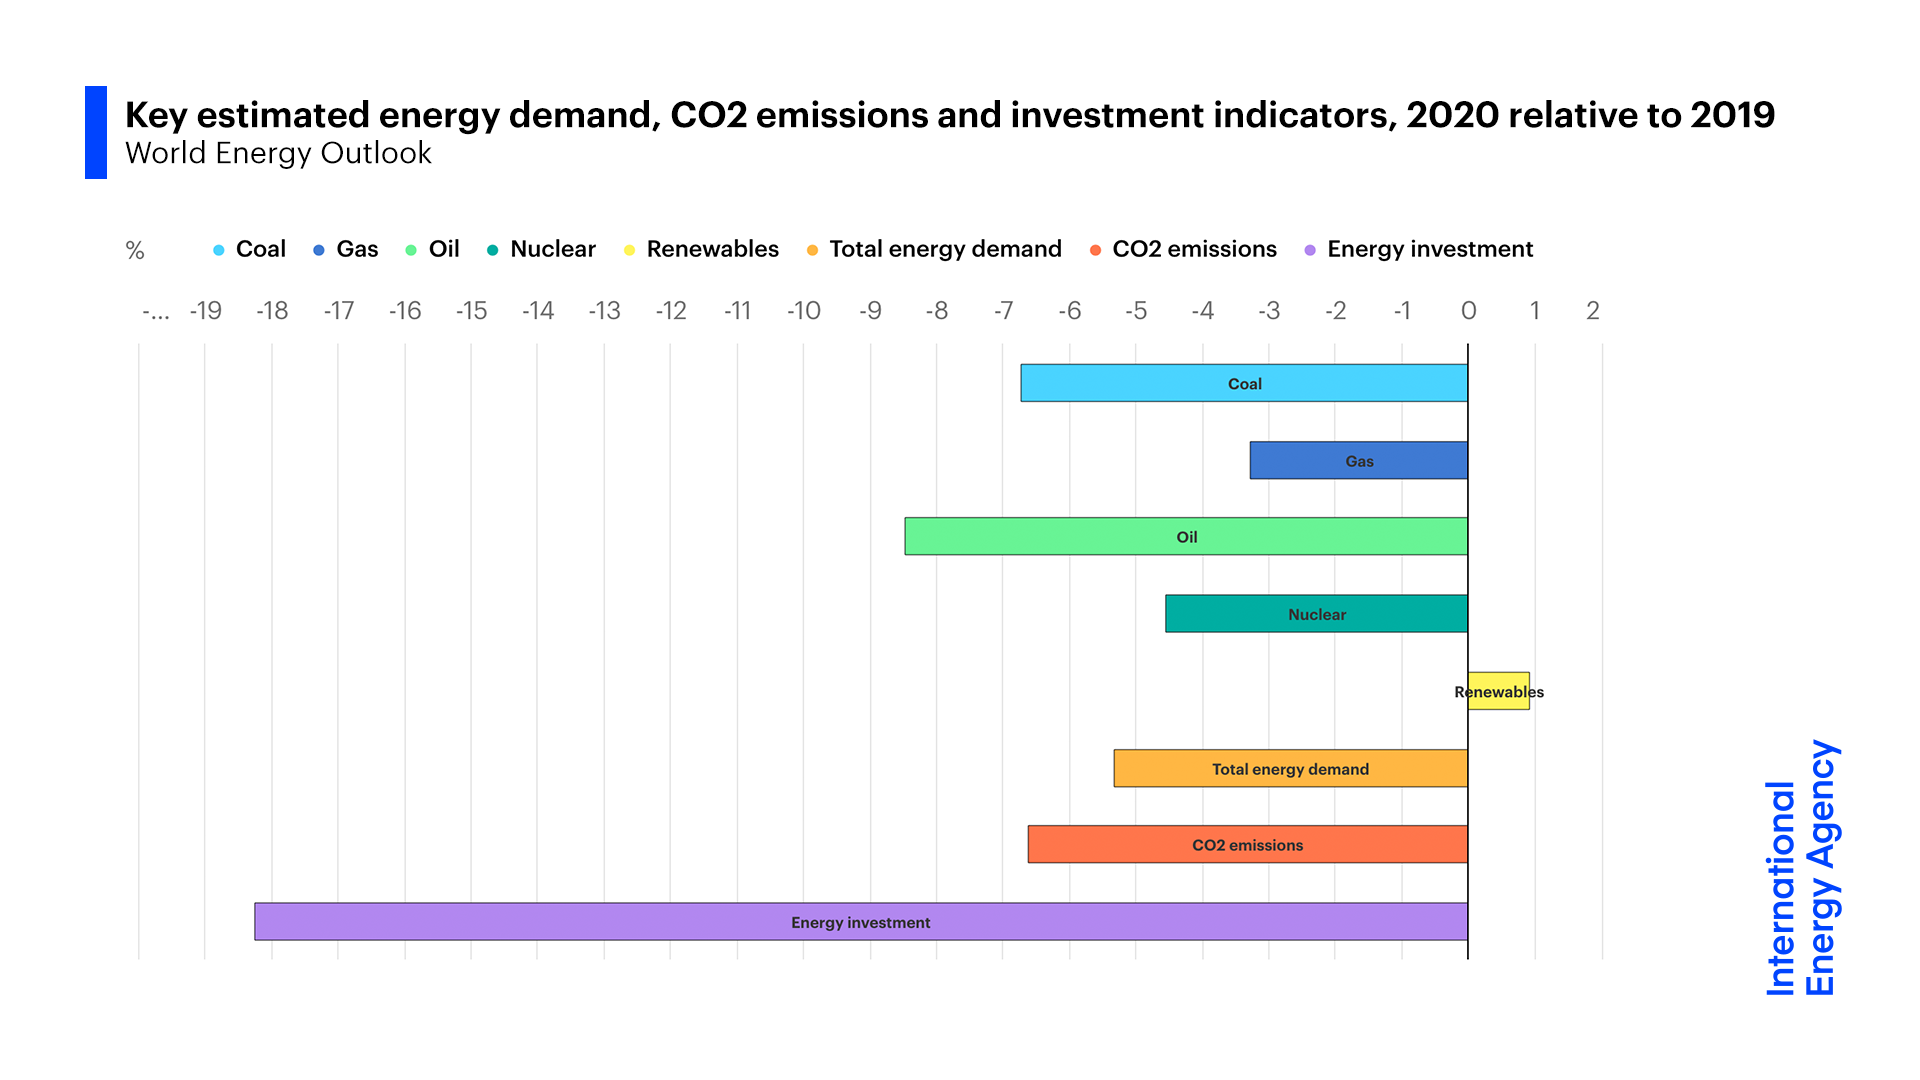The width and height of the screenshot is (1920, 1080).
Task: Click CO2 emissions legend entry
Action: [x=1193, y=249]
